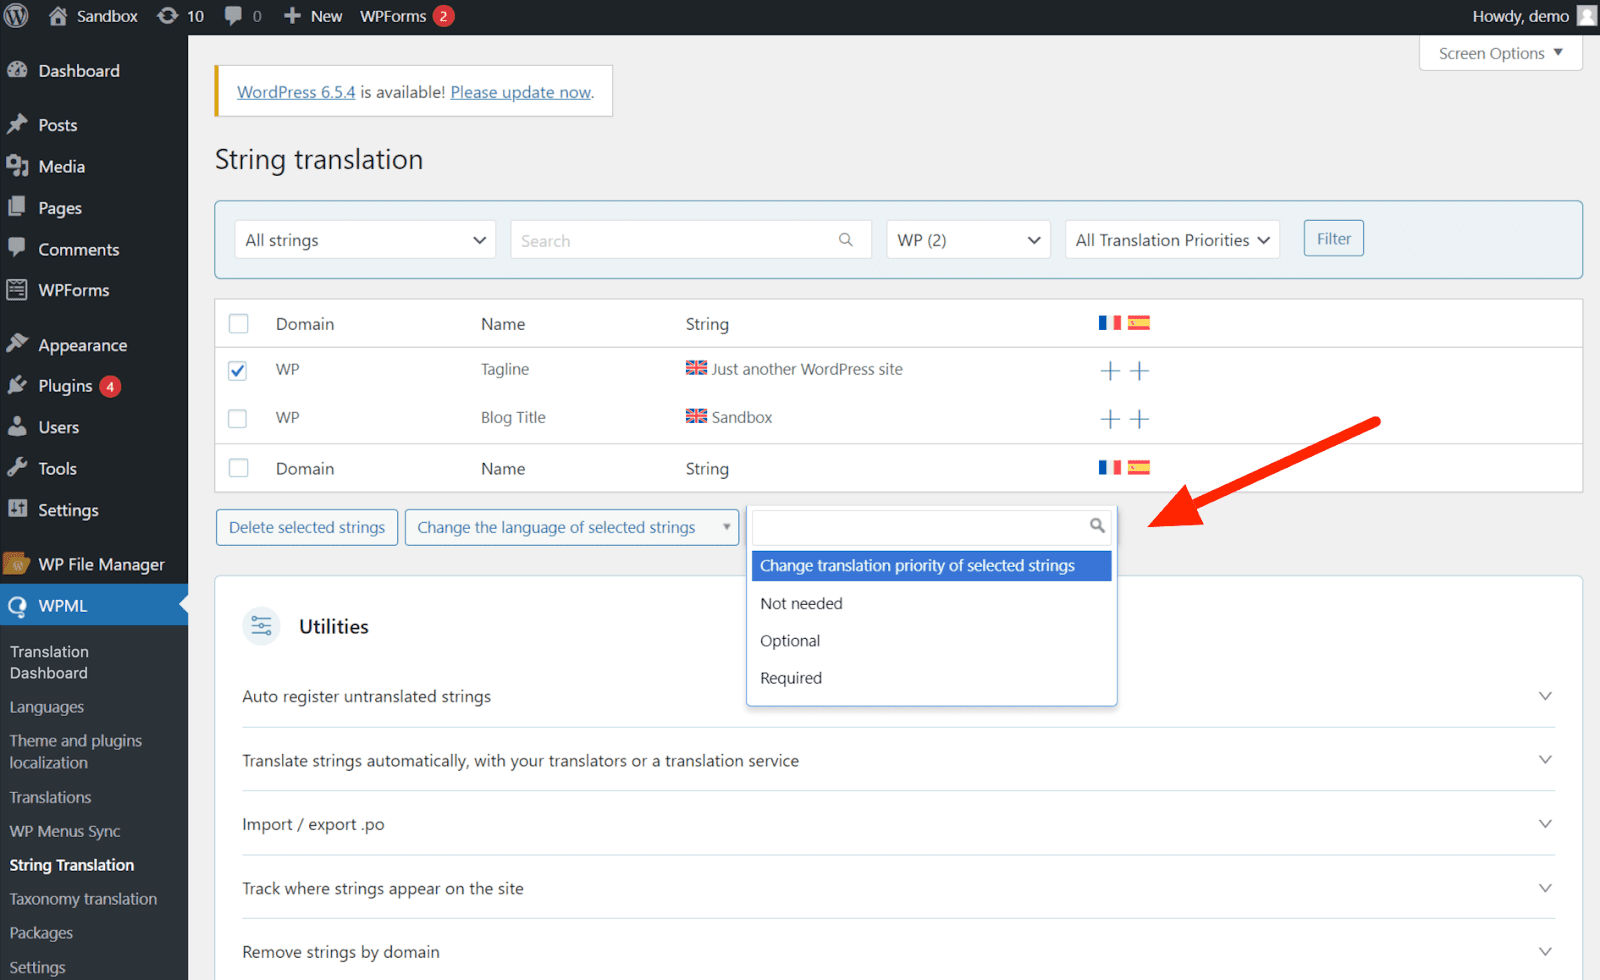Screen dimensions: 1600x980
Task: Open the comments bubble icon in admin bar
Action: point(233,16)
